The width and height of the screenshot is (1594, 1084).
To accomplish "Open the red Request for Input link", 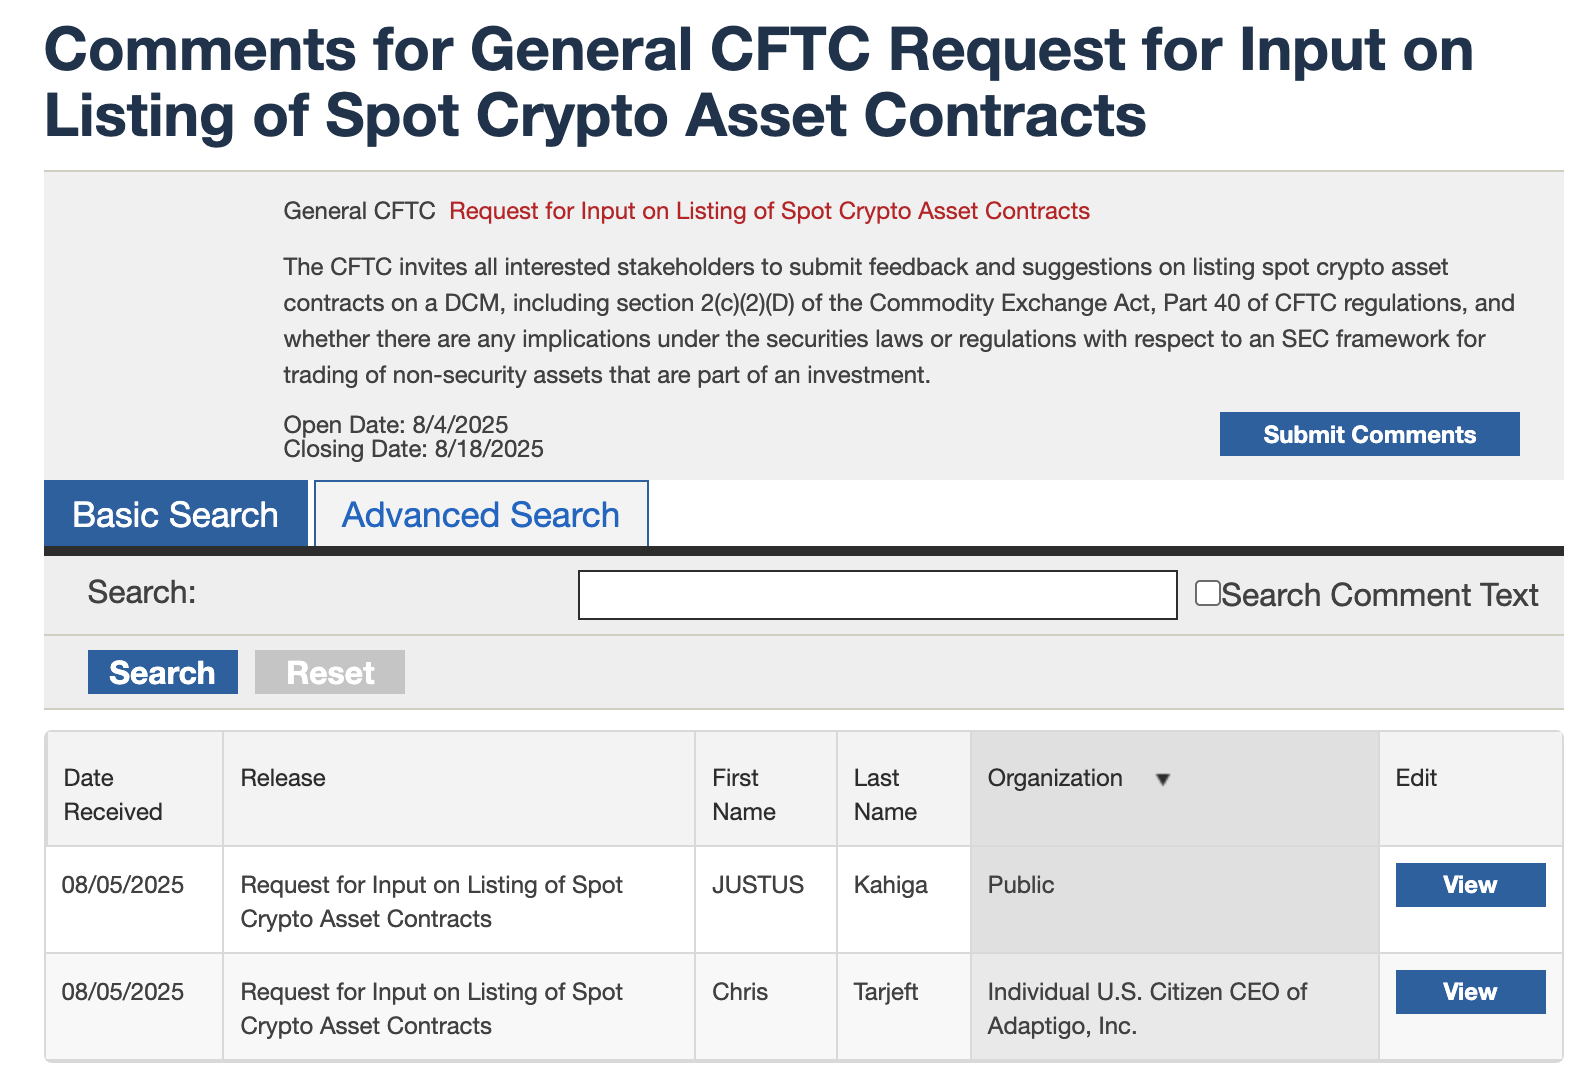I will tap(769, 211).
